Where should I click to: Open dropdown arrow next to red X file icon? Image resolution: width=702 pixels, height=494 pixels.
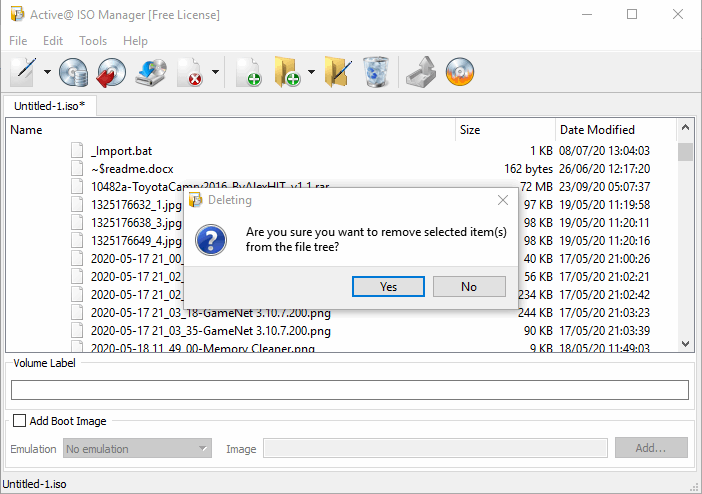[215, 72]
